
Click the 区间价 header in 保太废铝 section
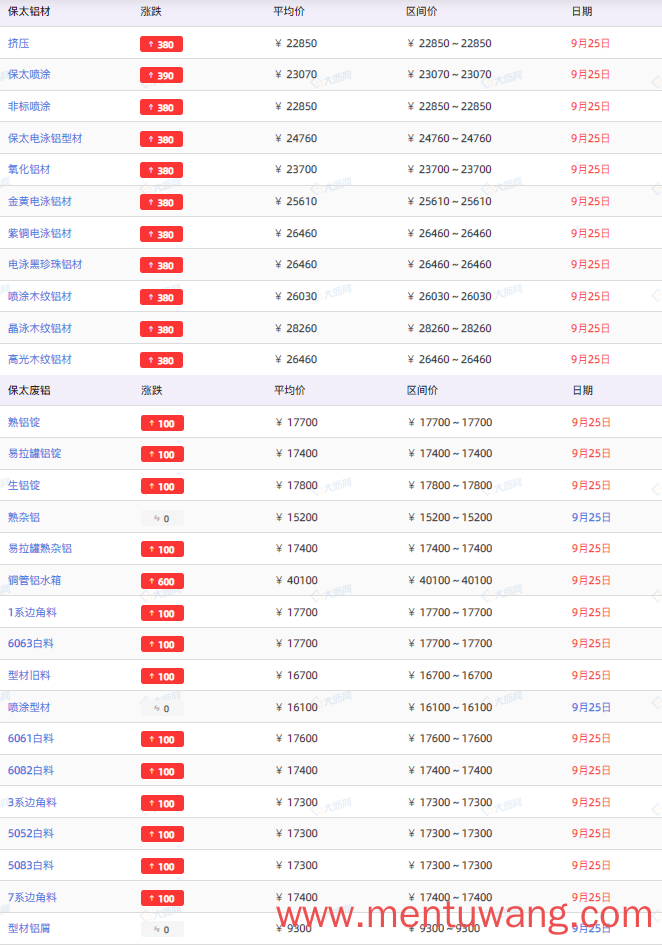[x=422, y=391]
